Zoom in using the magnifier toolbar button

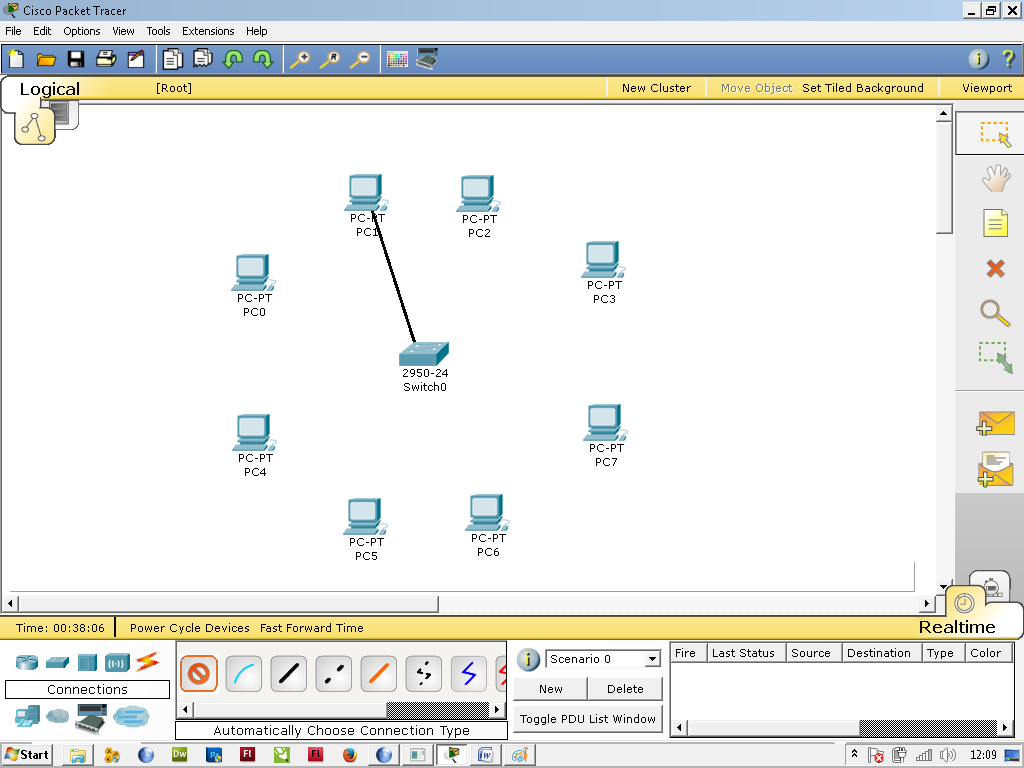pos(300,59)
